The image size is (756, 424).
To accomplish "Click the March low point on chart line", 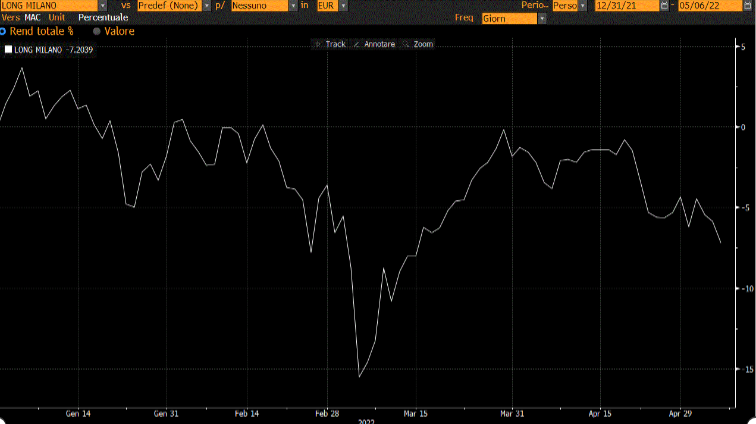I will (x=359, y=376).
